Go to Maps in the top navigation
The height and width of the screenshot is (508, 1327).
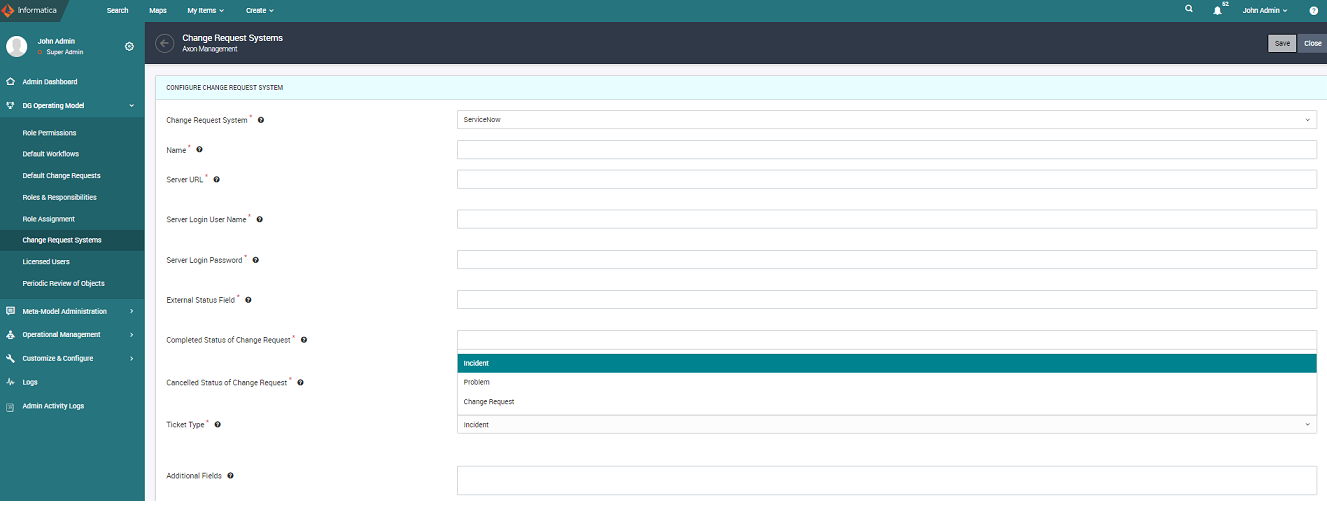coord(158,10)
